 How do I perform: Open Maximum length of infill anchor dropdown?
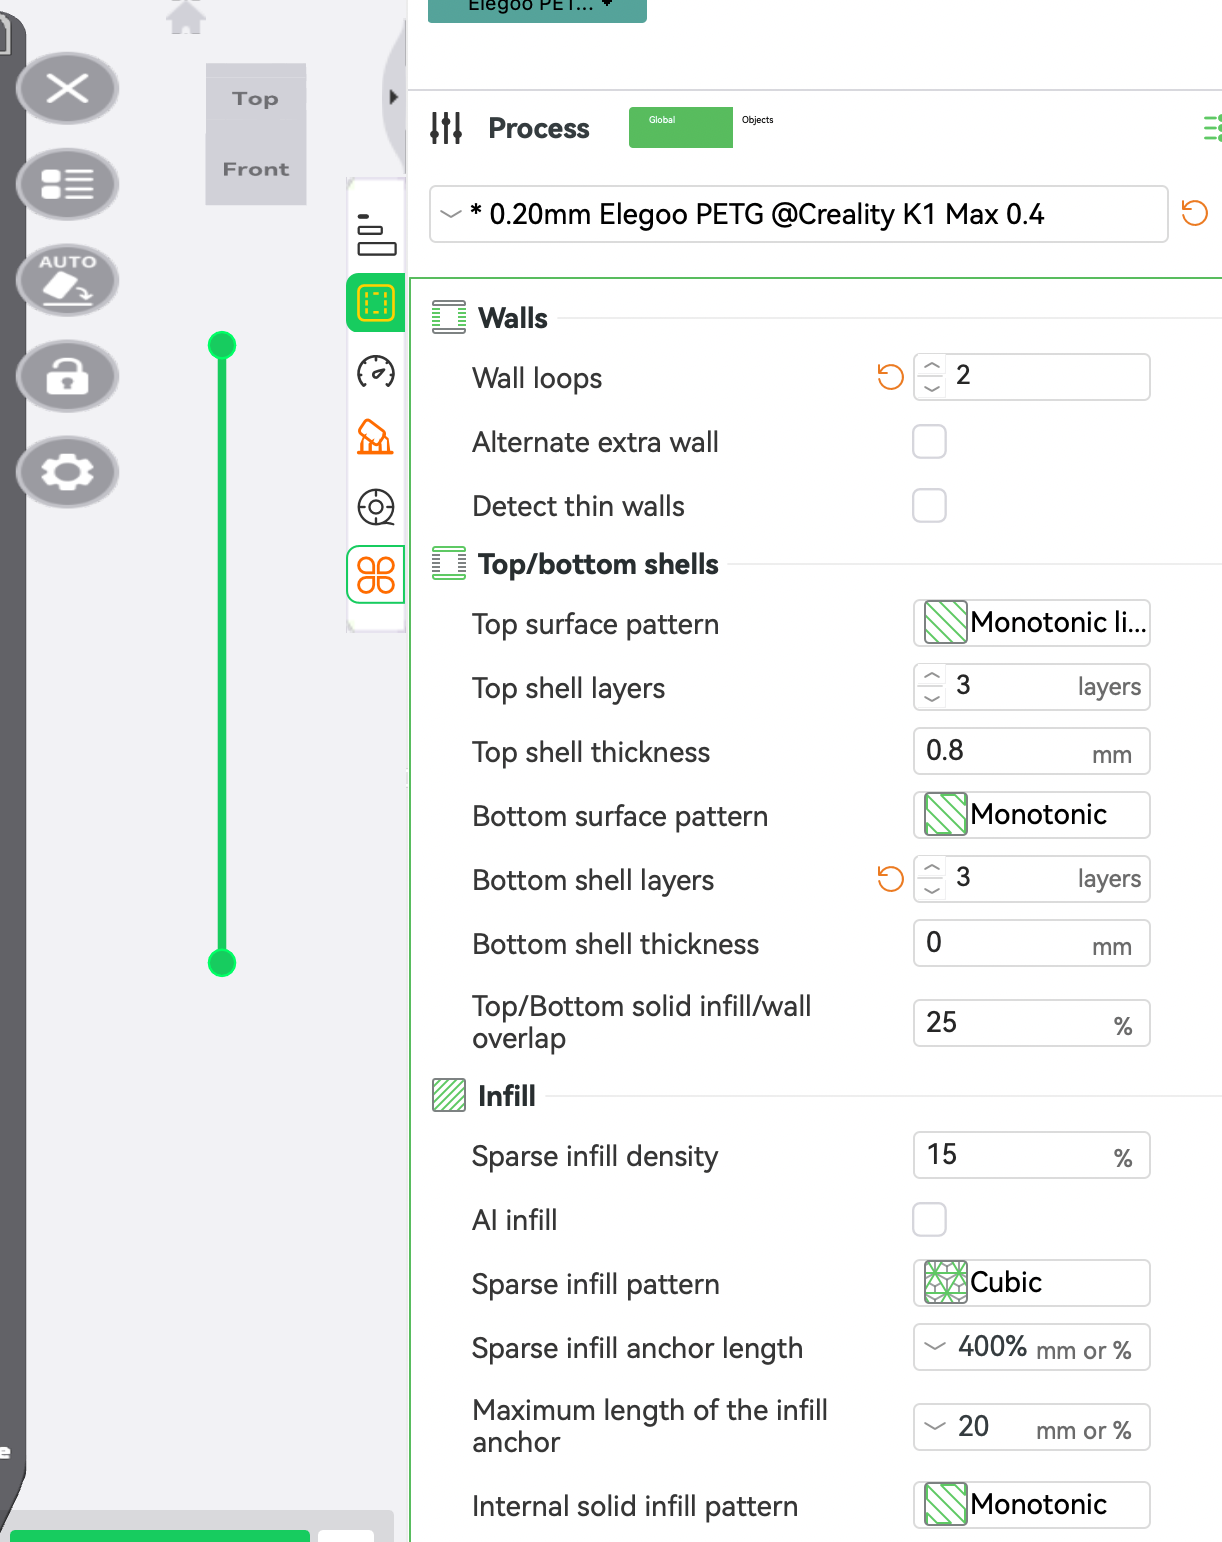coord(1032,1427)
